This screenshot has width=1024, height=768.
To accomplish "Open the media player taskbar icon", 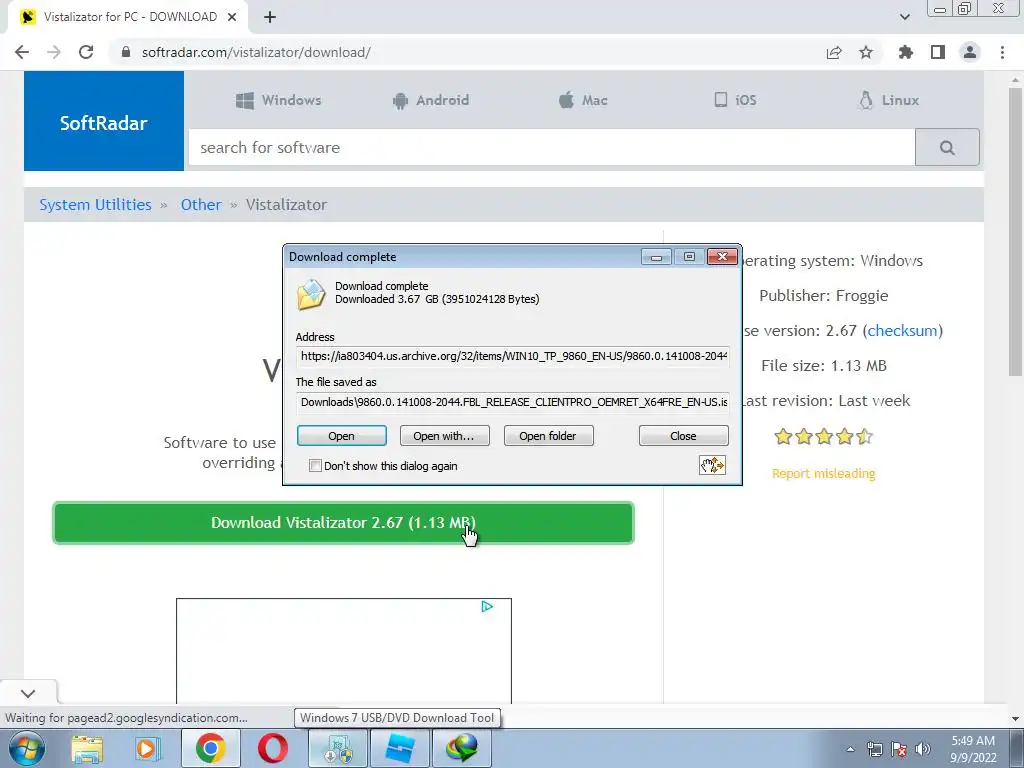I will pyautogui.click(x=147, y=748).
